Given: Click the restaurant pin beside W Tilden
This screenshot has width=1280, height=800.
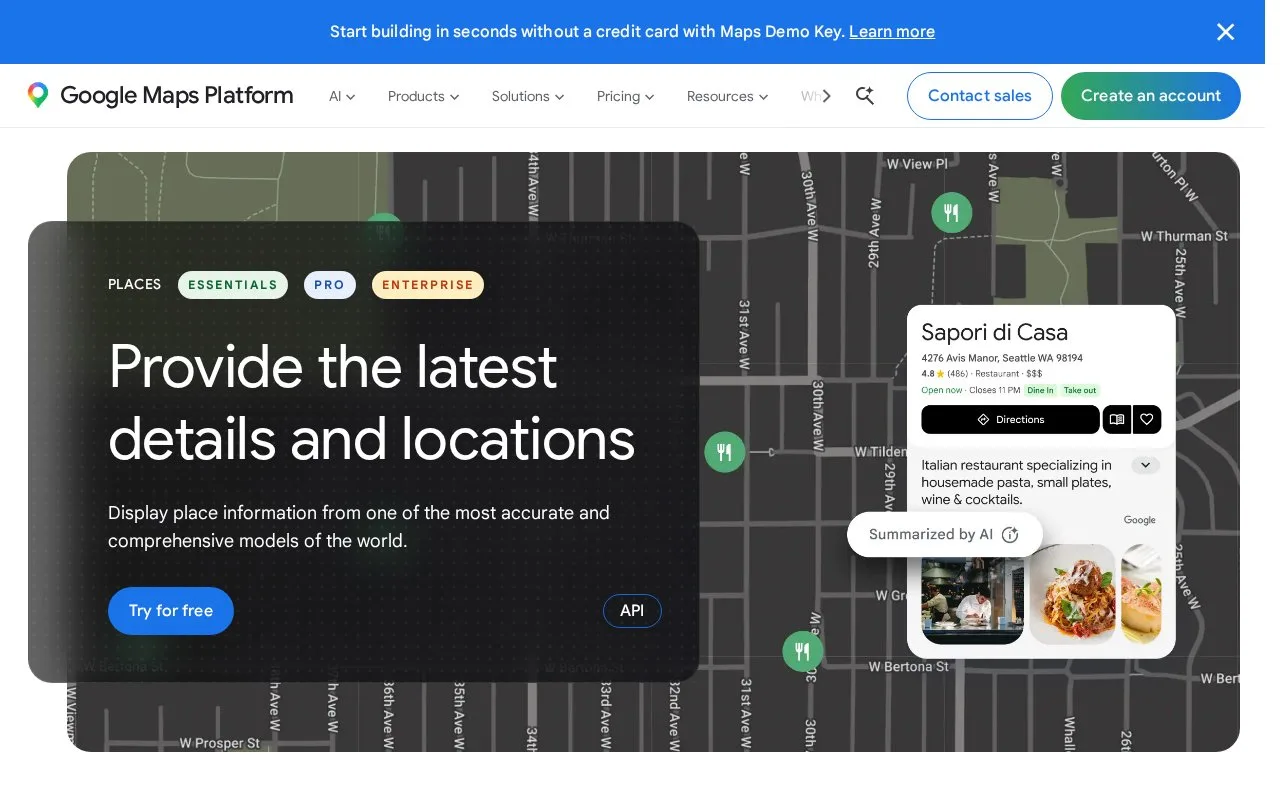Looking at the screenshot, I should point(725,452).
